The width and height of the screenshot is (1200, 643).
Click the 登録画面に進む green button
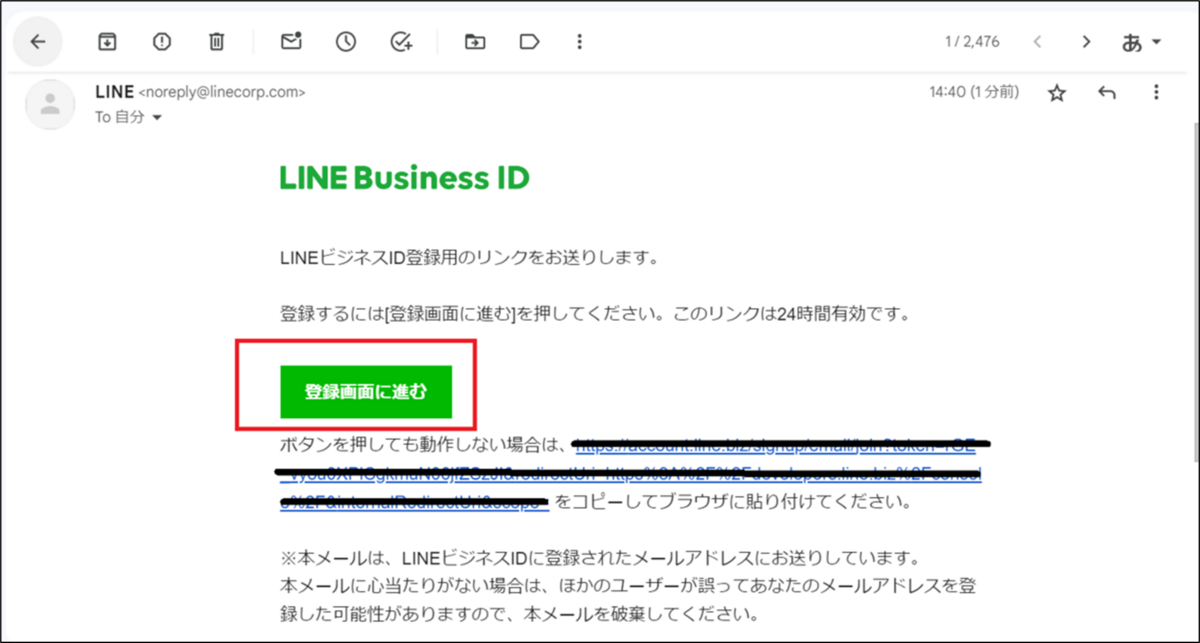coord(366,392)
